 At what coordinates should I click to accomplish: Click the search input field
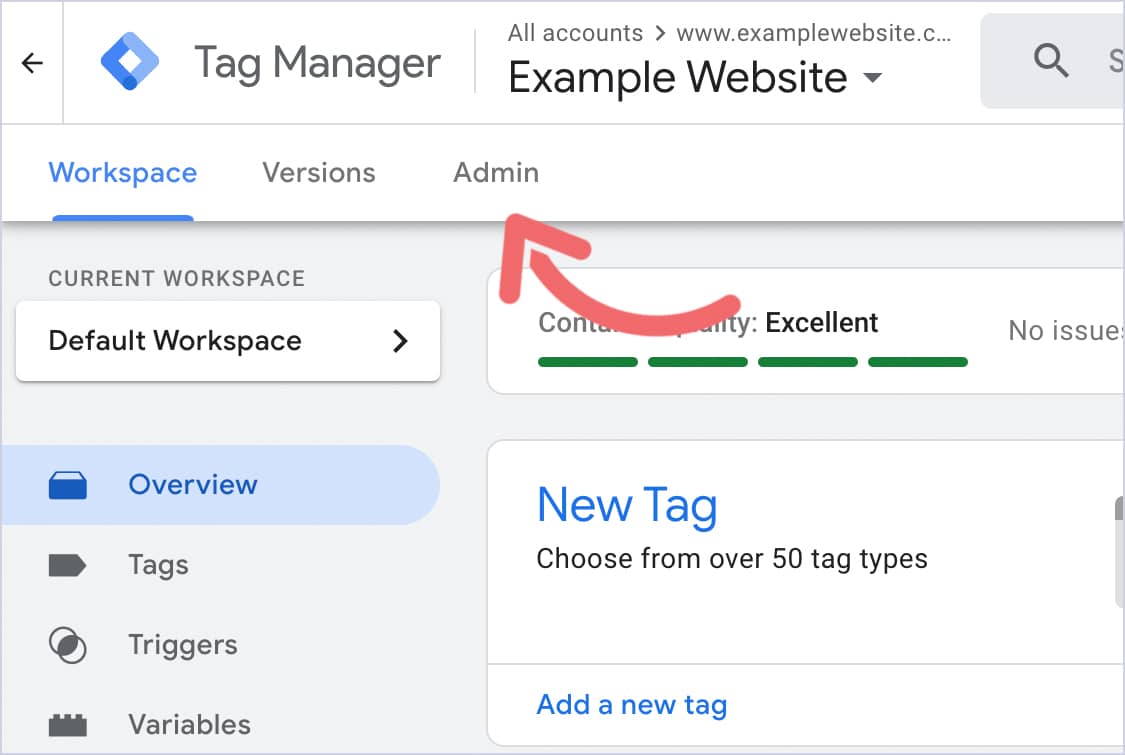coord(1052,60)
